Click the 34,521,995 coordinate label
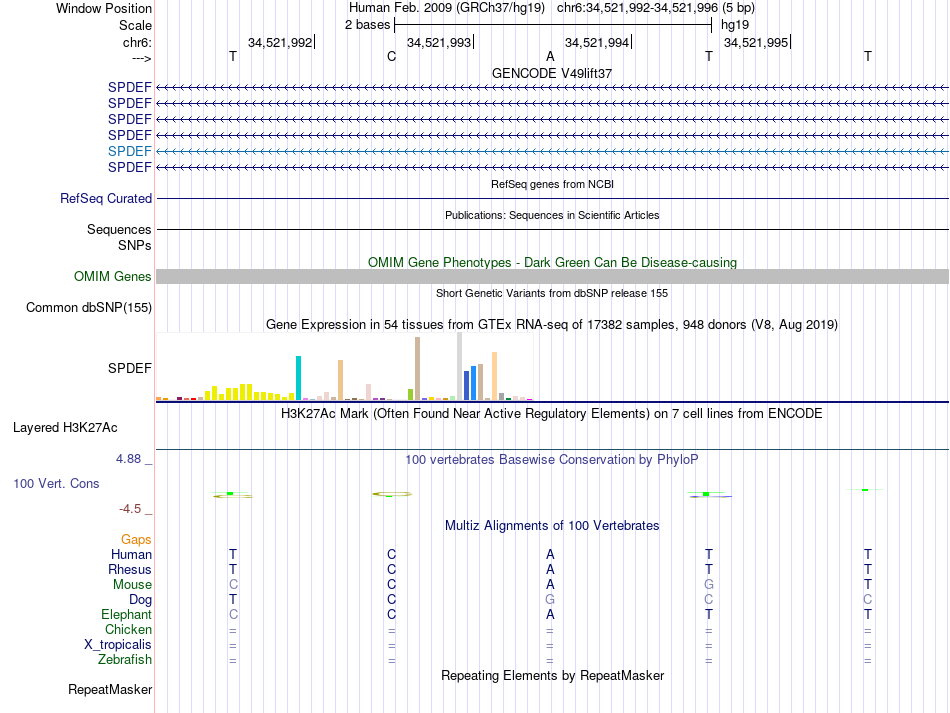Viewport: 950px width, 713px height. [756, 42]
